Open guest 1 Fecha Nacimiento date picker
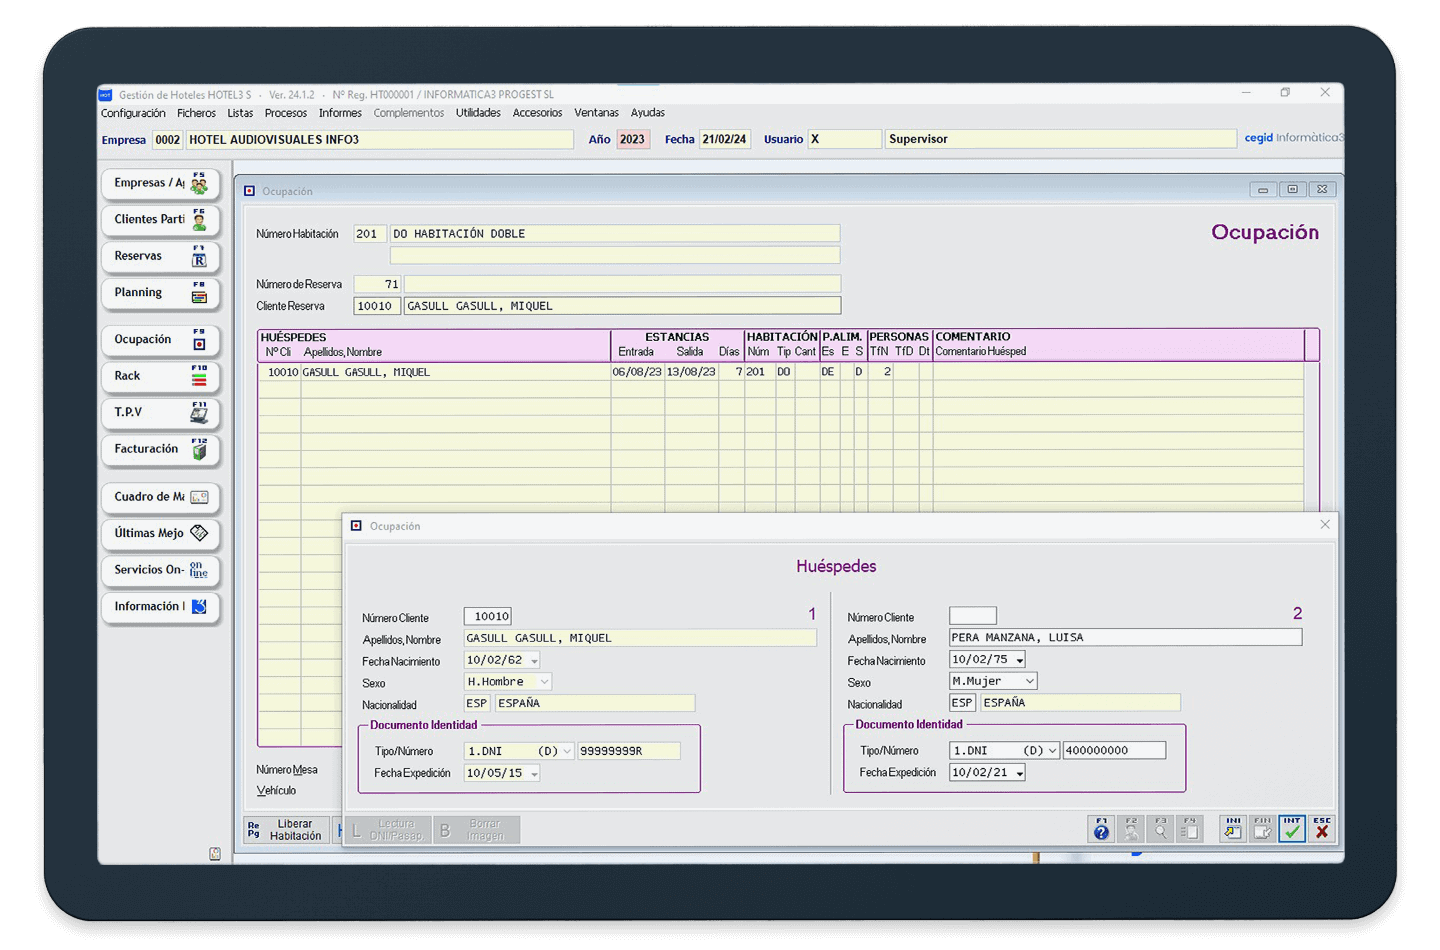The image size is (1440, 950). (534, 661)
